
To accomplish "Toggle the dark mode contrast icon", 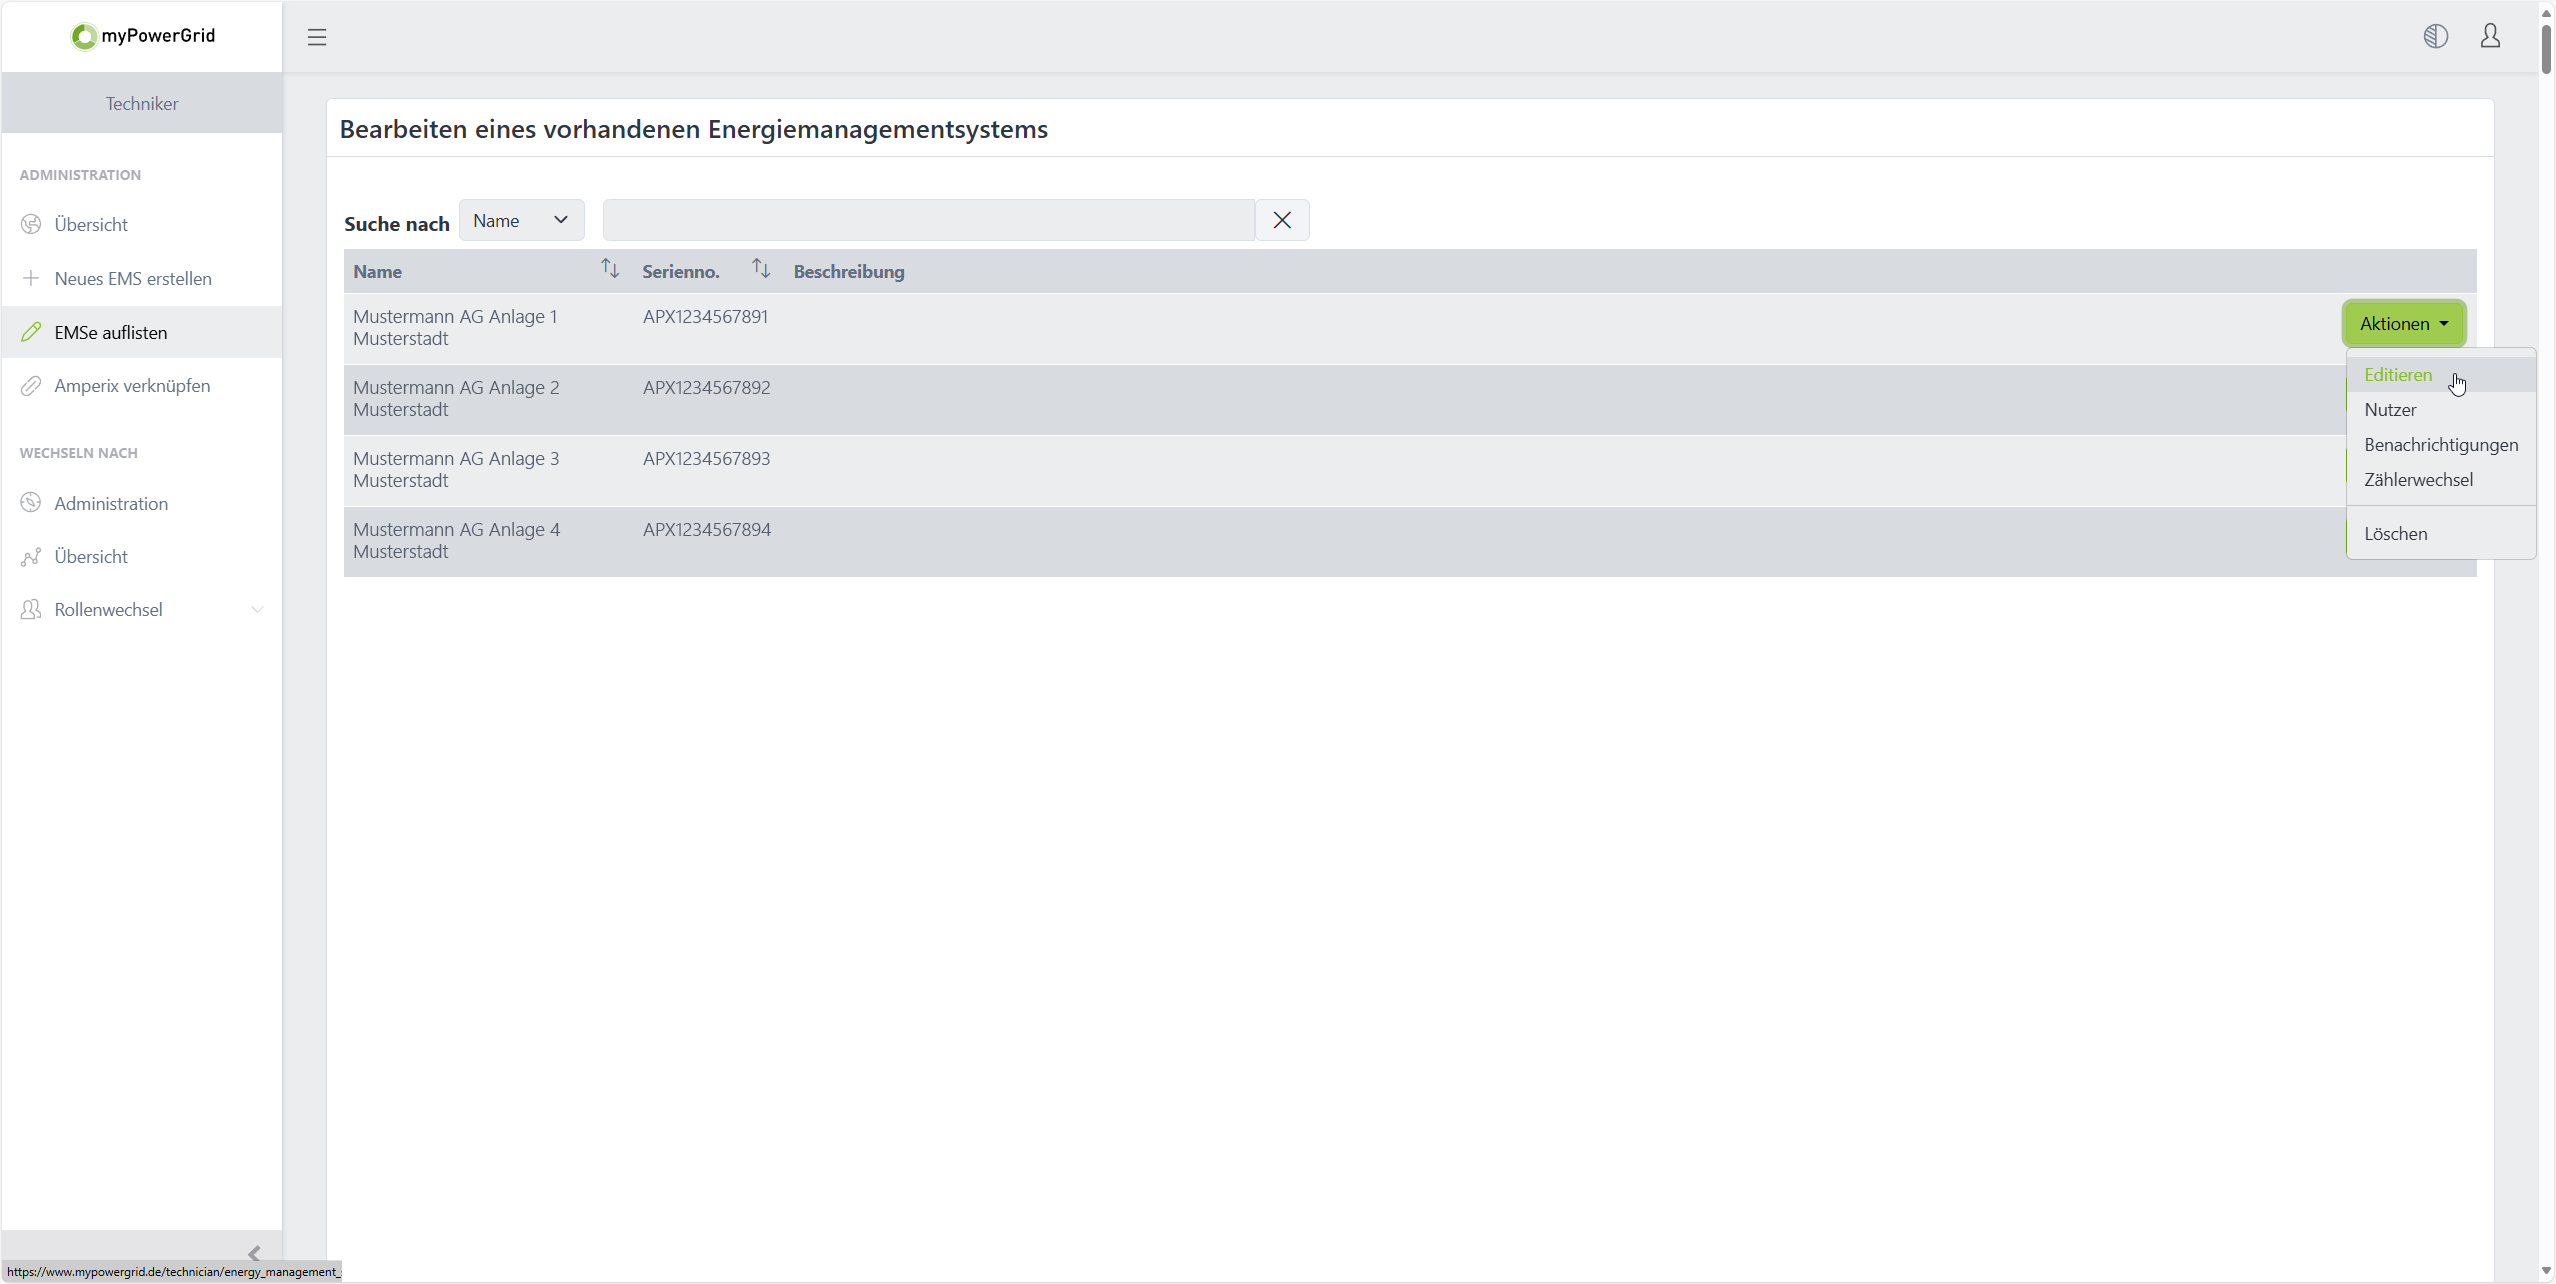I will [x=2435, y=37].
